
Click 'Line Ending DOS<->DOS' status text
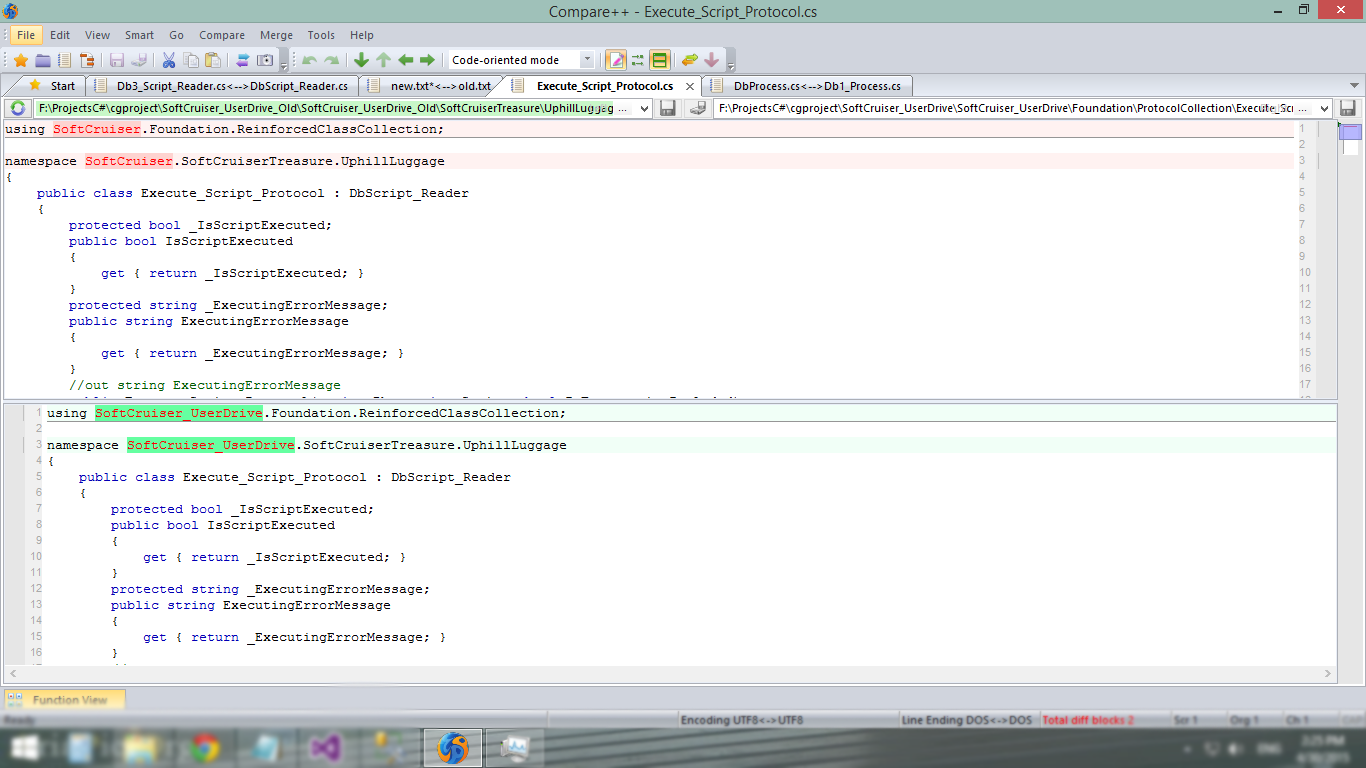coord(967,720)
